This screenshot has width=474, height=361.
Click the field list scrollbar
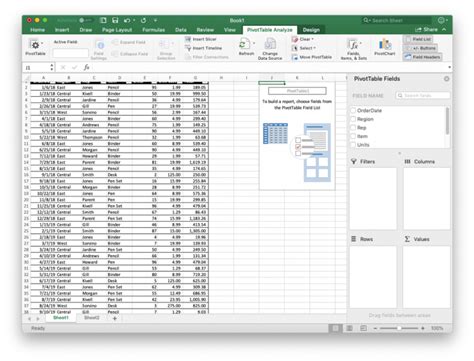447,121
